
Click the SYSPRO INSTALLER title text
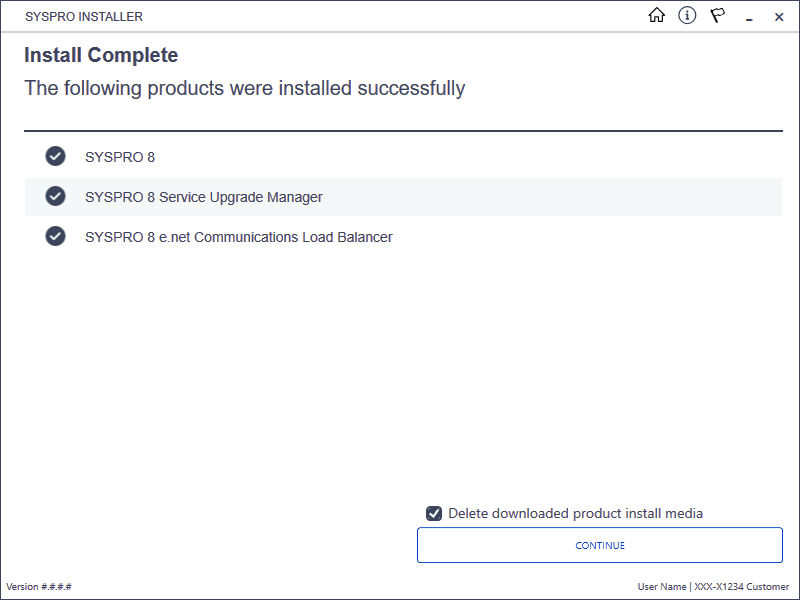[x=84, y=17]
